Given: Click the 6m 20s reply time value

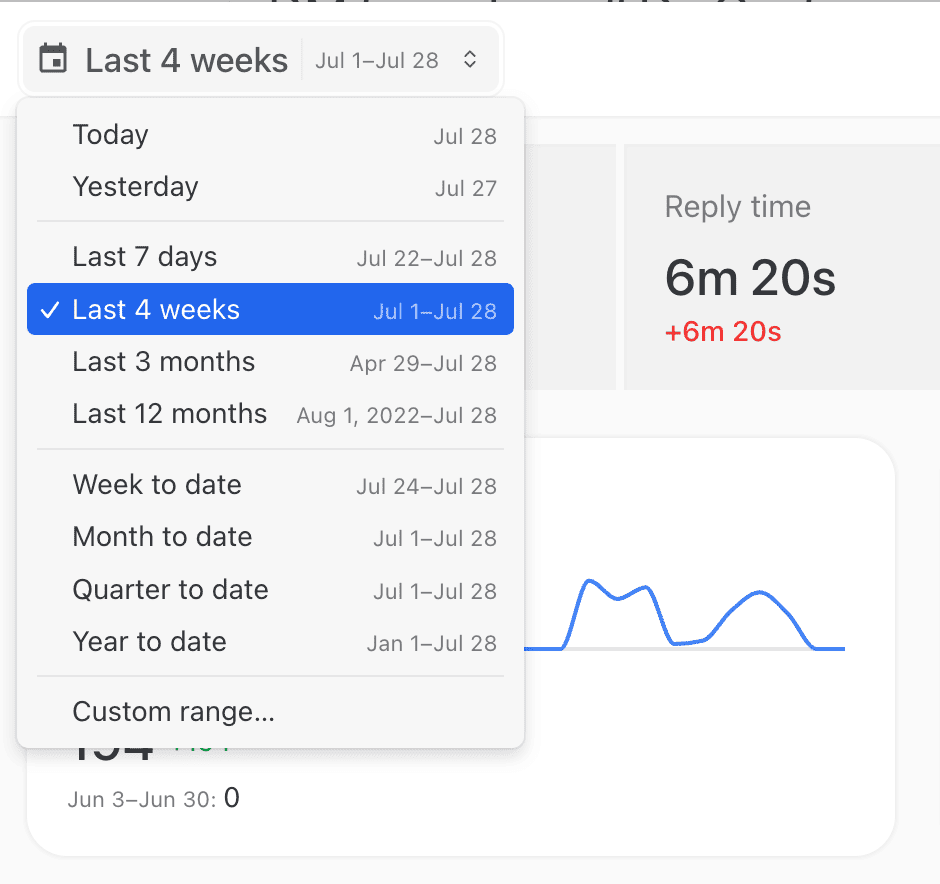Looking at the screenshot, I should tap(750, 278).
